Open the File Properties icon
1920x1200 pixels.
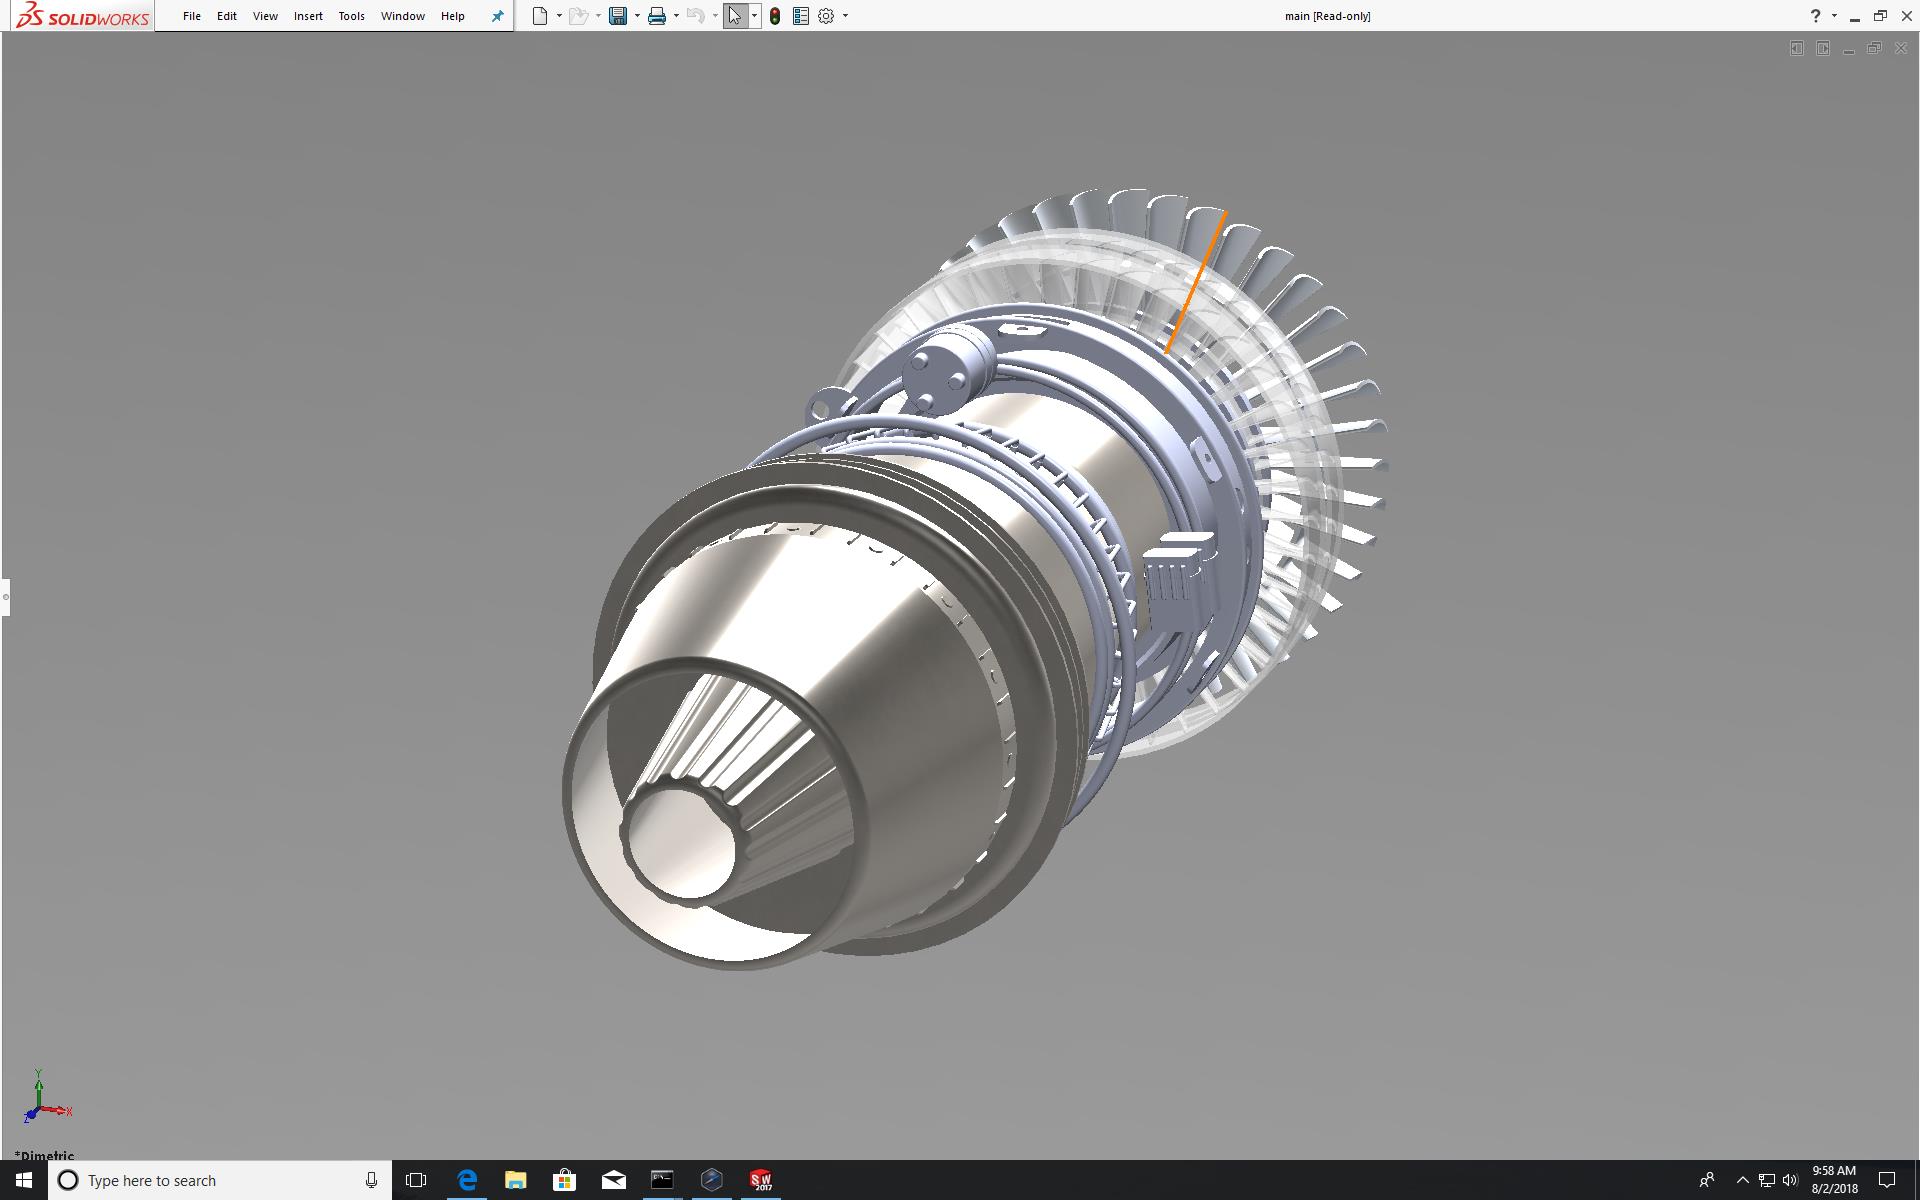click(x=800, y=16)
